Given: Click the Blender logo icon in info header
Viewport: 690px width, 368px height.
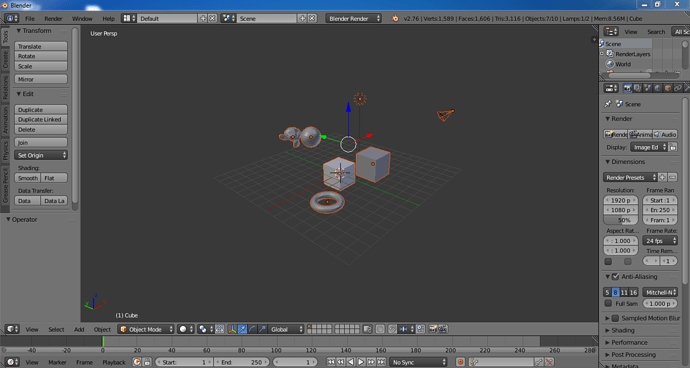Looking at the screenshot, I should point(395,18).
